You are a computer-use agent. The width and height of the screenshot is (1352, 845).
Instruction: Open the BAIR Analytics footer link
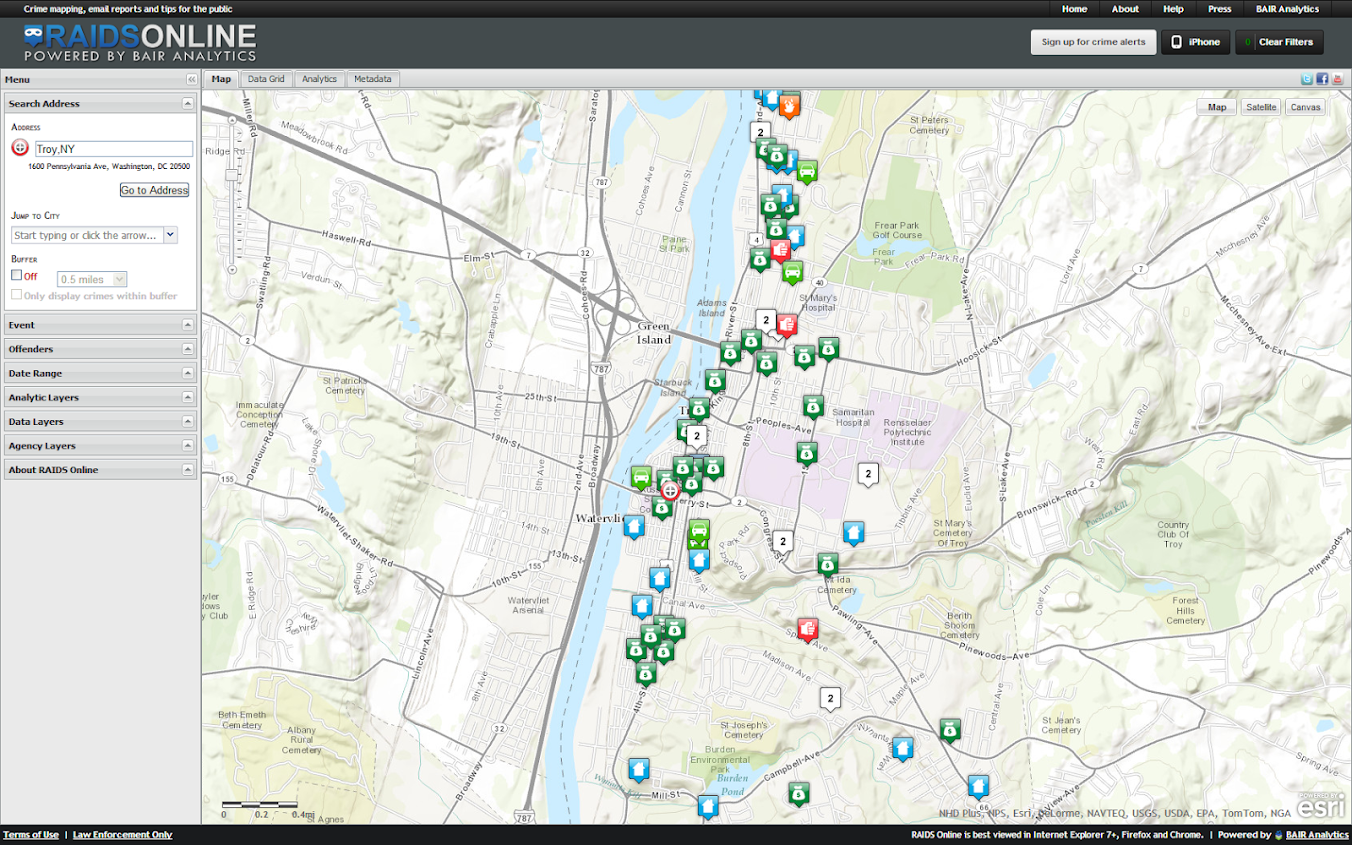[1317, 835]
